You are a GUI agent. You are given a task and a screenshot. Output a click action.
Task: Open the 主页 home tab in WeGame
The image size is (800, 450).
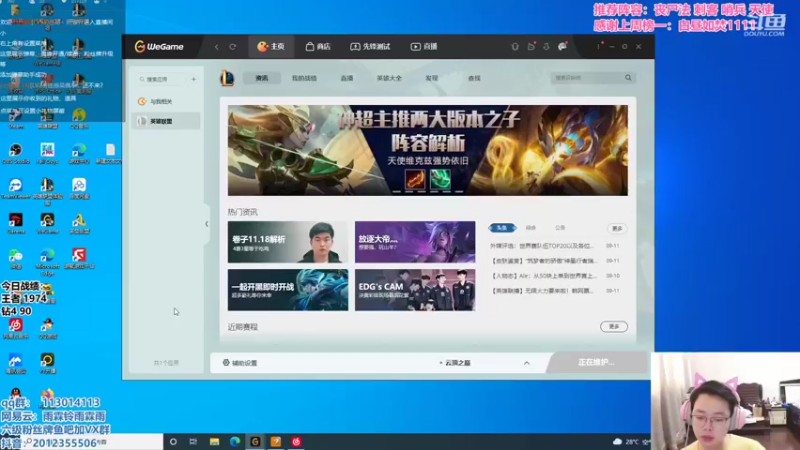tap(271, 46)
